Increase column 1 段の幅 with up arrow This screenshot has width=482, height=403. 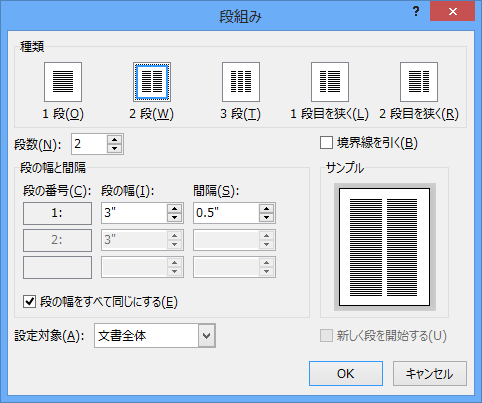[x=174, y=209]
